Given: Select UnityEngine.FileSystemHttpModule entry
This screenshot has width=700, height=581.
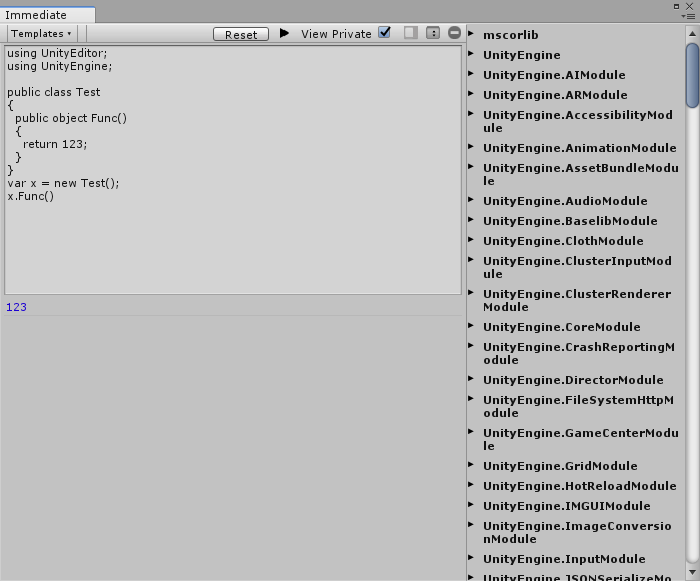Looking at the screenshot, I should [x=579, y=406].
